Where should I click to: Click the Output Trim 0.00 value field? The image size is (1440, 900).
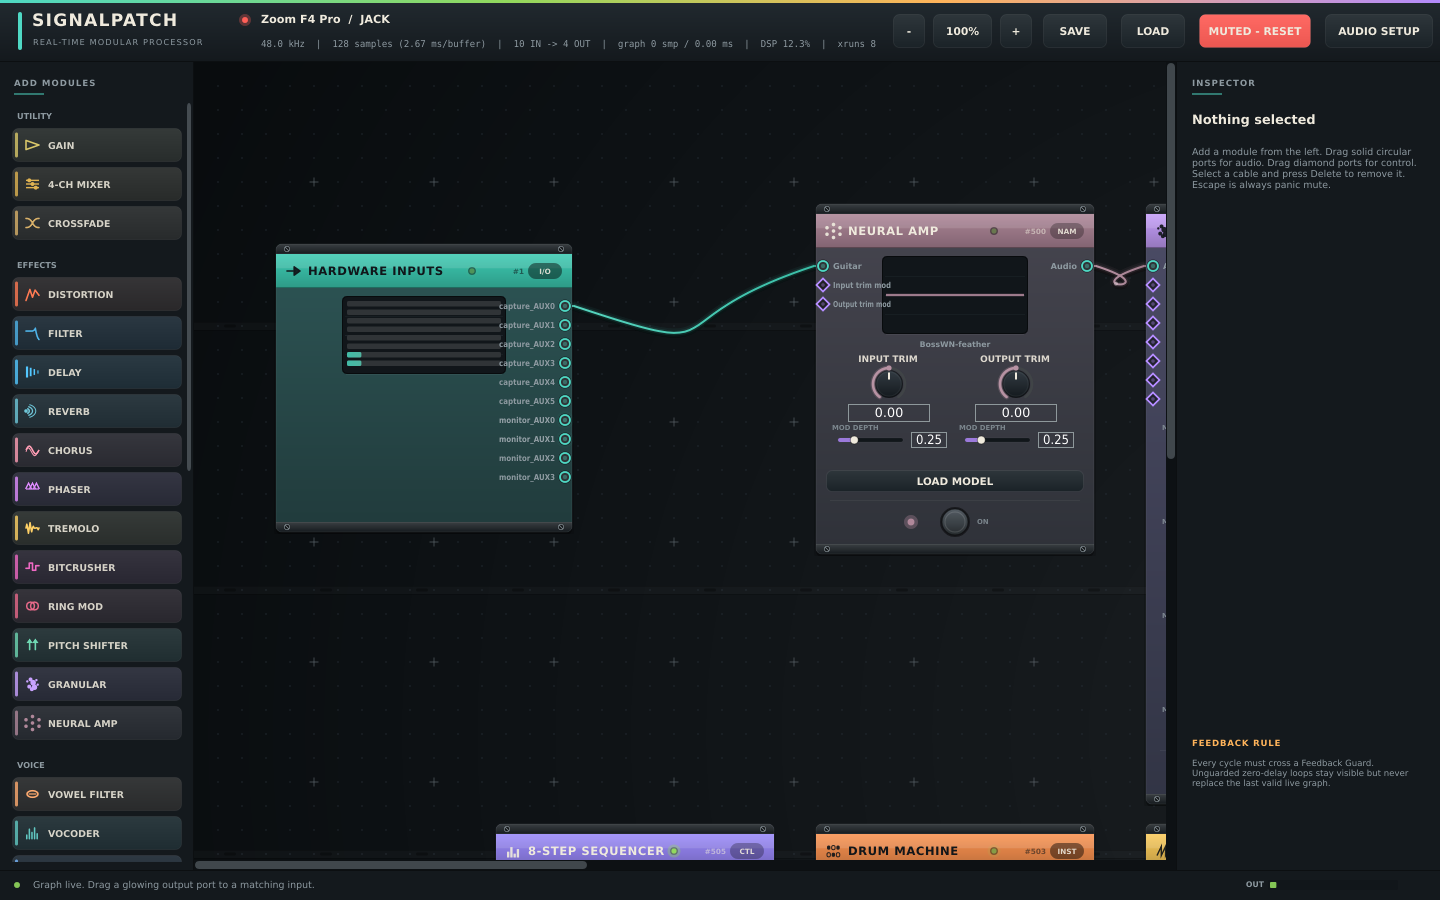1016,413
